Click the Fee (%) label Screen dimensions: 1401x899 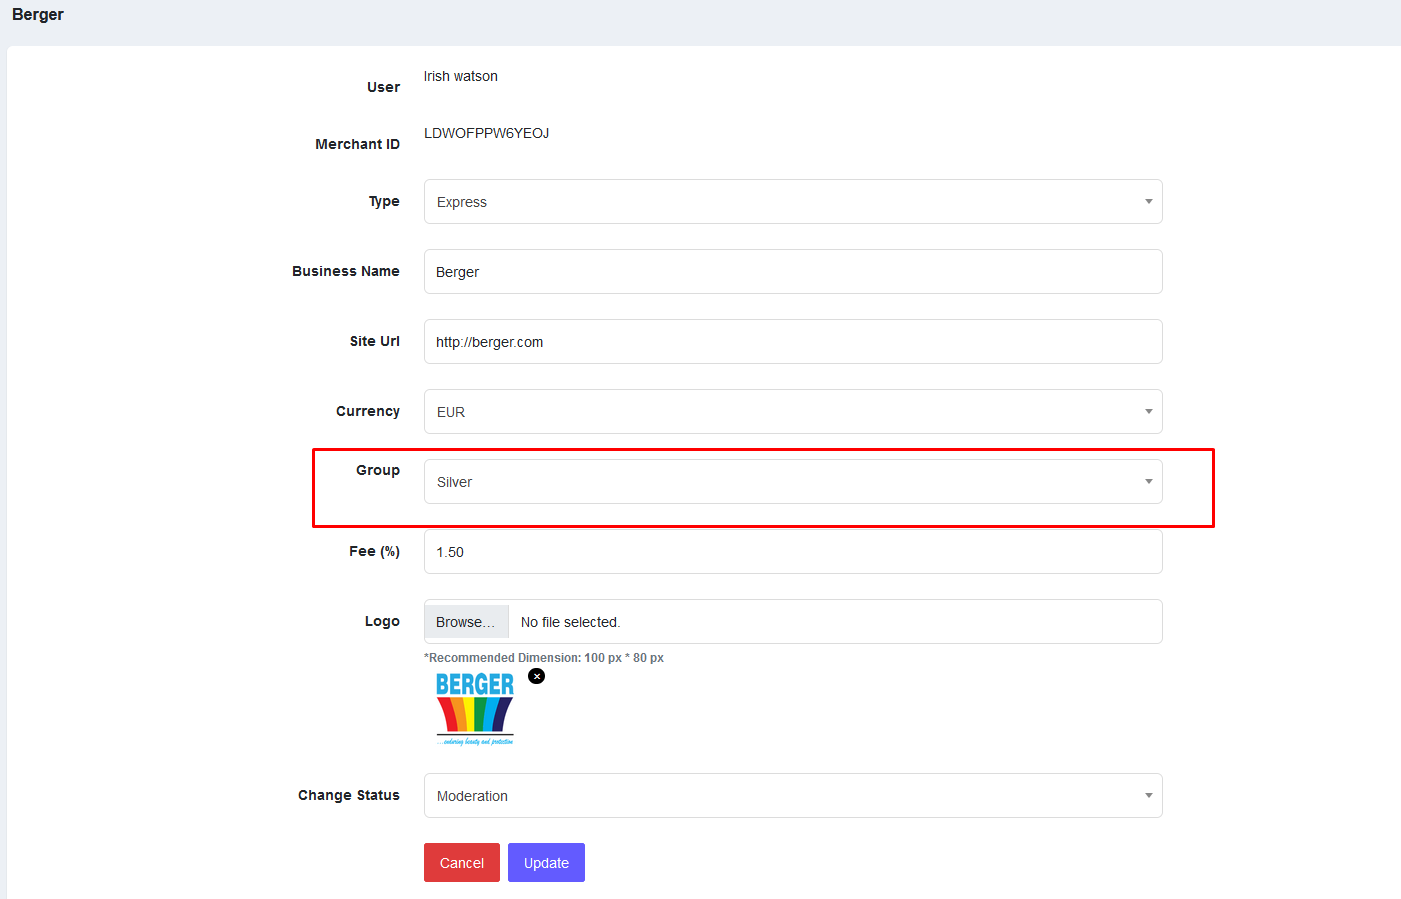pyautogui.click(x=375, y=551)
